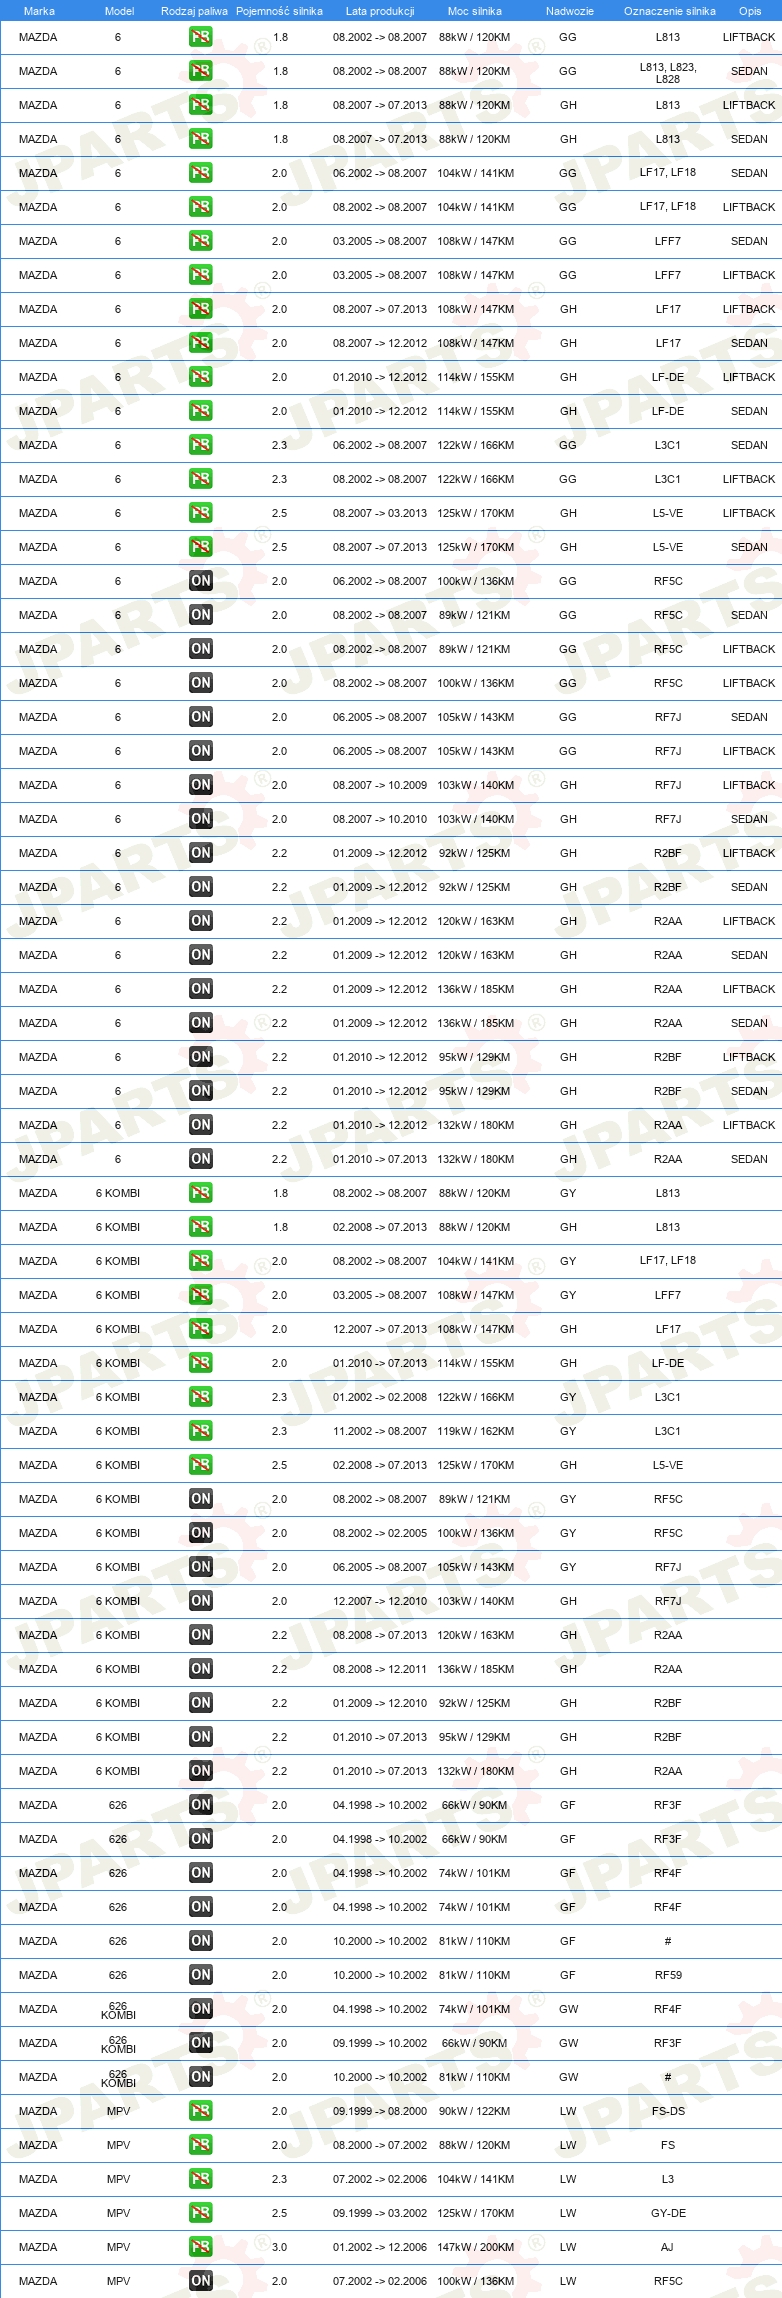Select the '08.2007 -> 10.2009' production years cell
This screenshot has height=2298, width=782.
coord(380,785)
